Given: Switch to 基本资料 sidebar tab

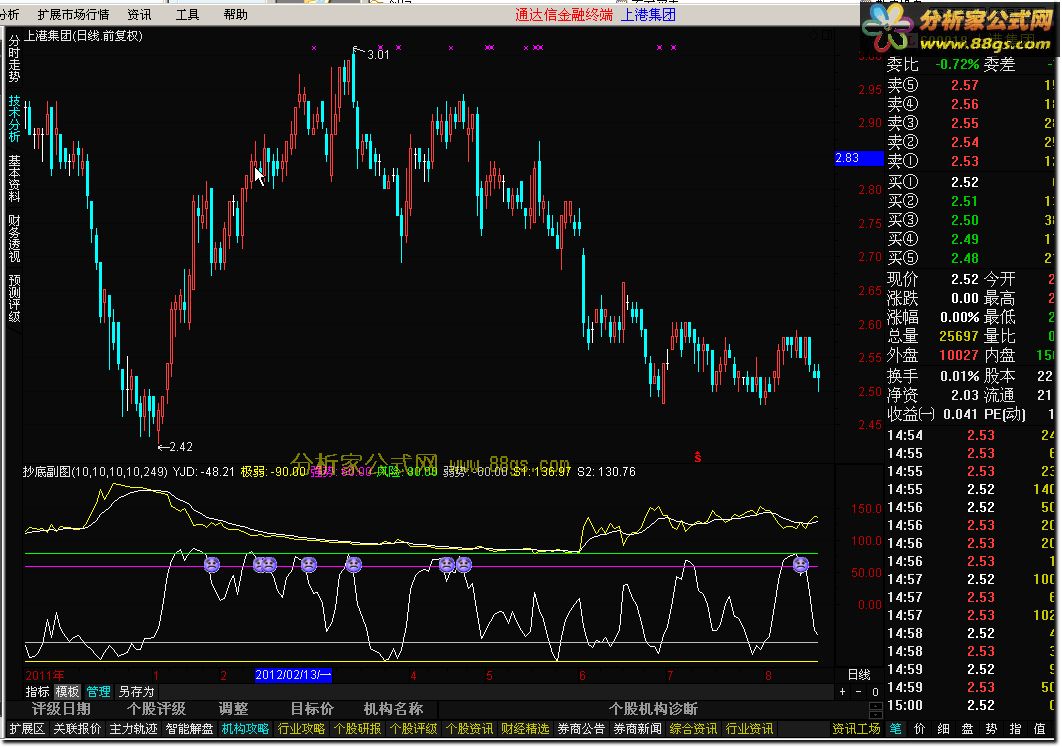Looking at the screenshot, I should pyautogui.click(x=14, y=178).
